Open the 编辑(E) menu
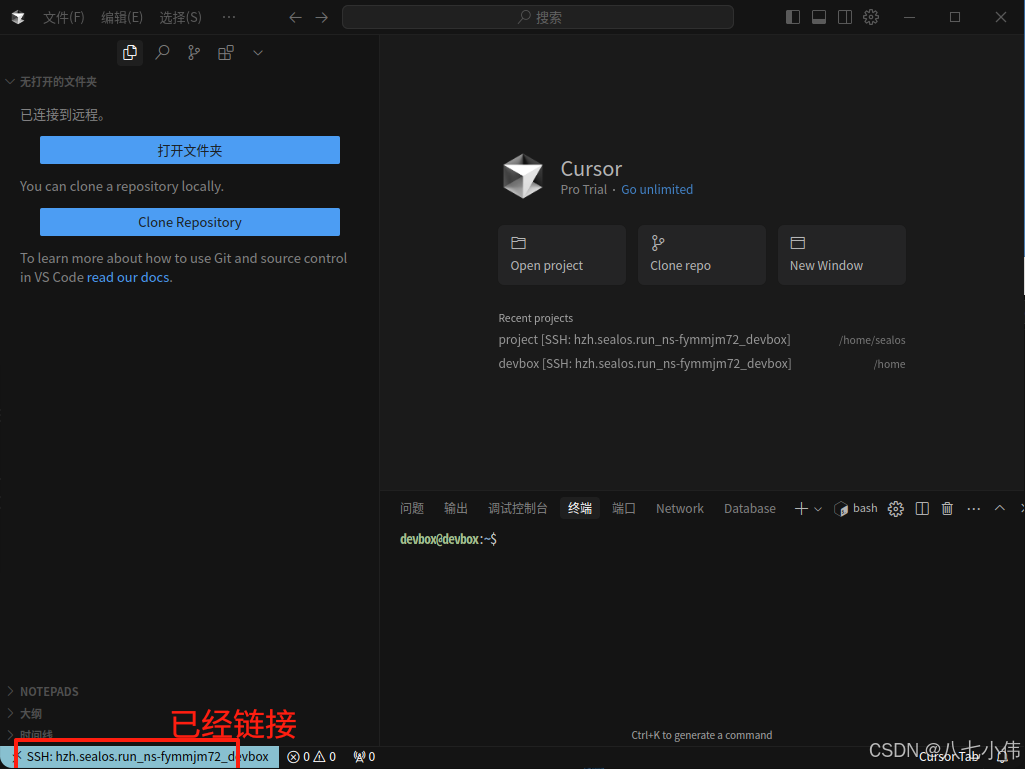Screen dimensions: 1025x769 [122, 17]
